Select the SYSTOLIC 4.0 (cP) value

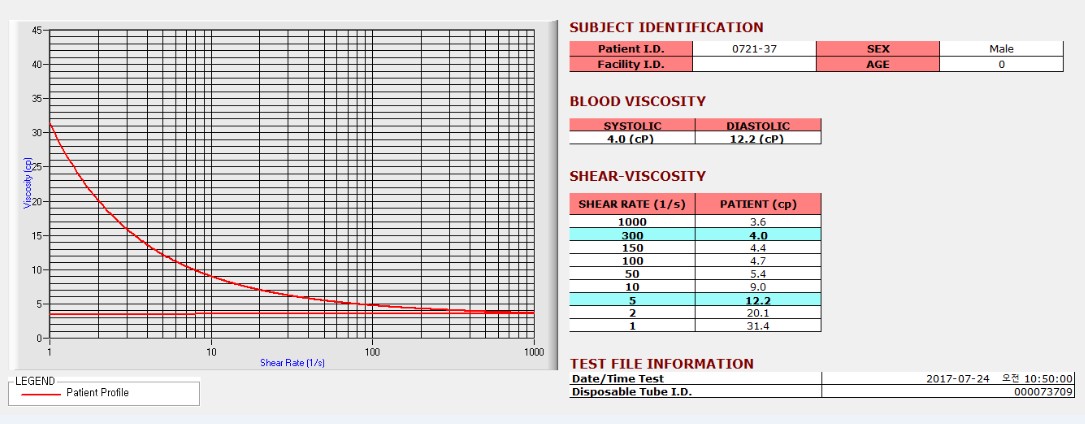coord(632,138)
